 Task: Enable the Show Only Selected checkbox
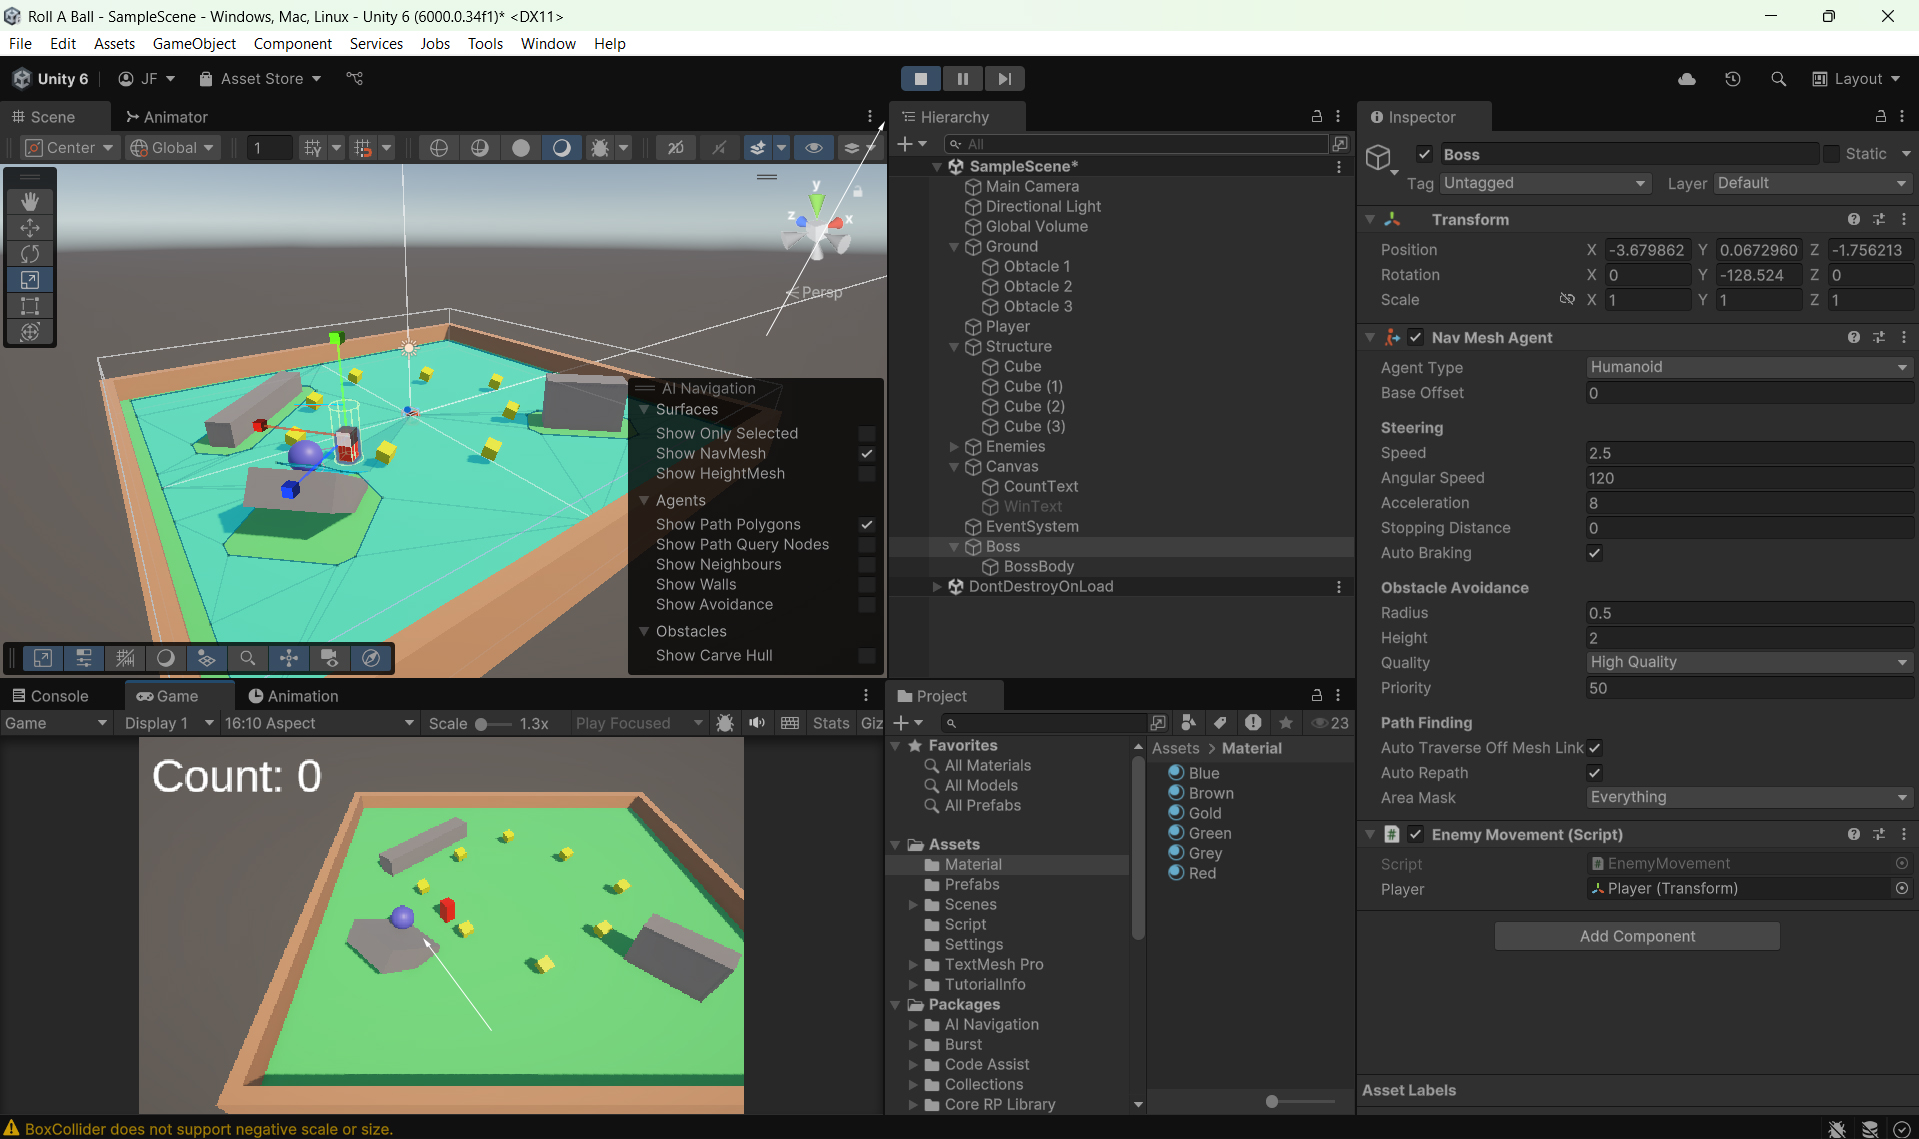click(x=867, y=434)
